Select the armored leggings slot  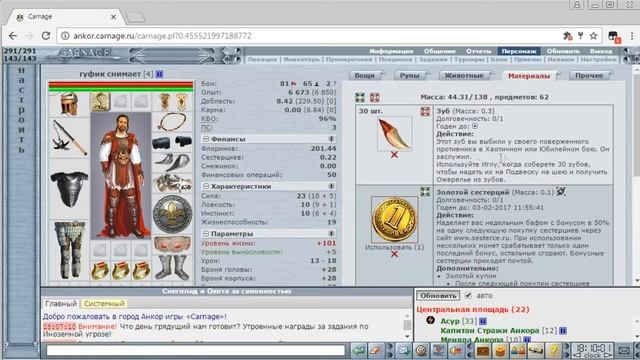[x=69, y=250]
